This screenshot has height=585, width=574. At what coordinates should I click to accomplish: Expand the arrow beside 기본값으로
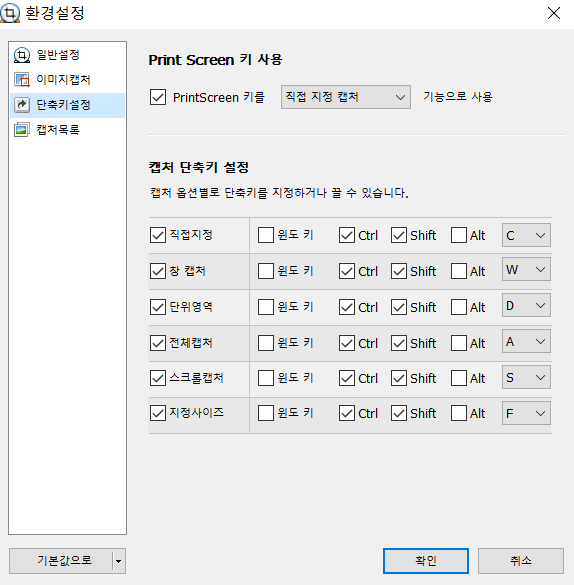coord(119,561)
